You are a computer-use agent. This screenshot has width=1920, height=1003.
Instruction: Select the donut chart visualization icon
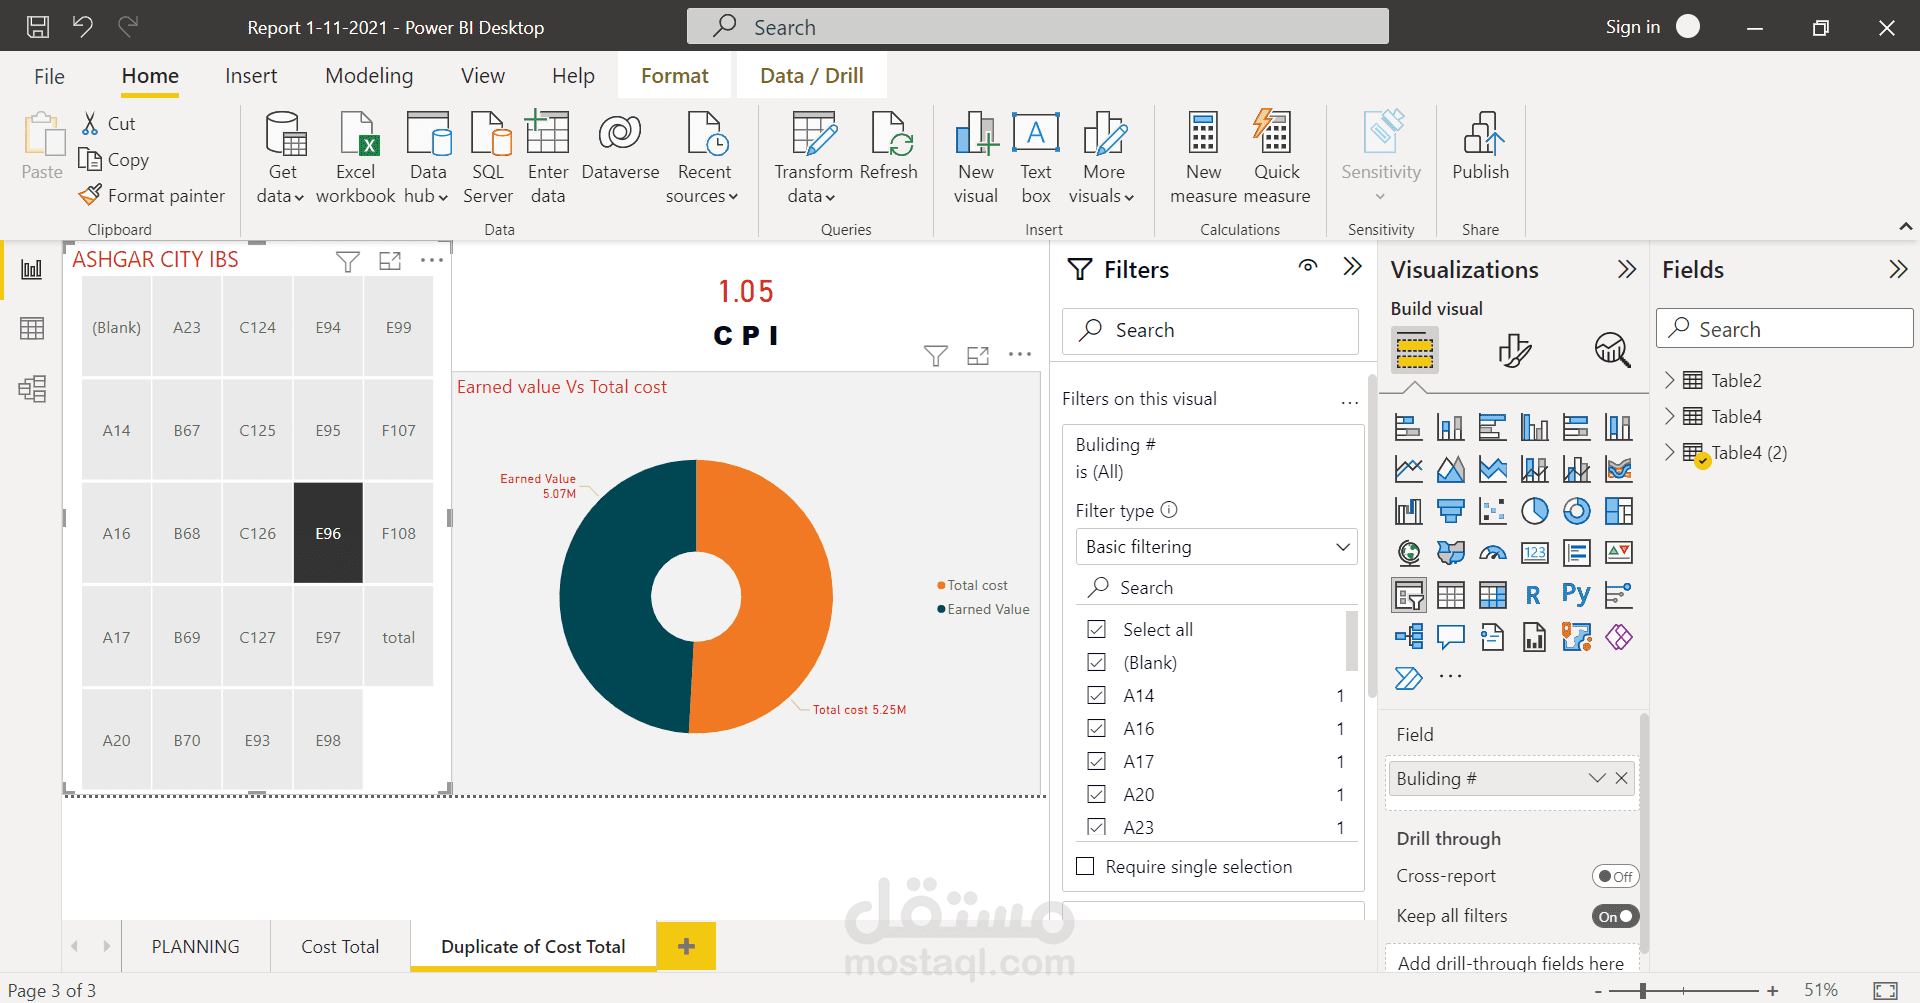pos(1577,511)
